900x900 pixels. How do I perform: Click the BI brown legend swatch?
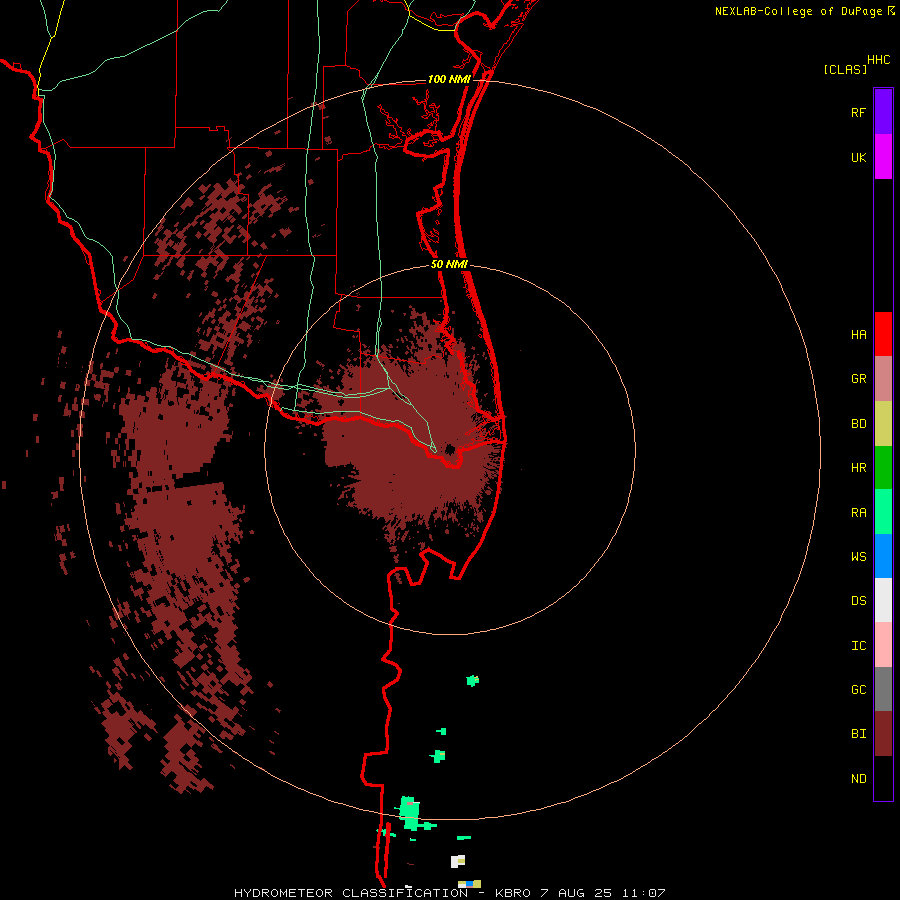tap(883, 734)
